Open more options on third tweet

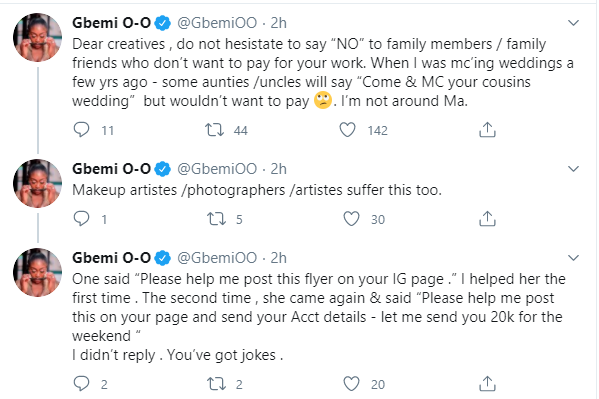coord(573,258)
